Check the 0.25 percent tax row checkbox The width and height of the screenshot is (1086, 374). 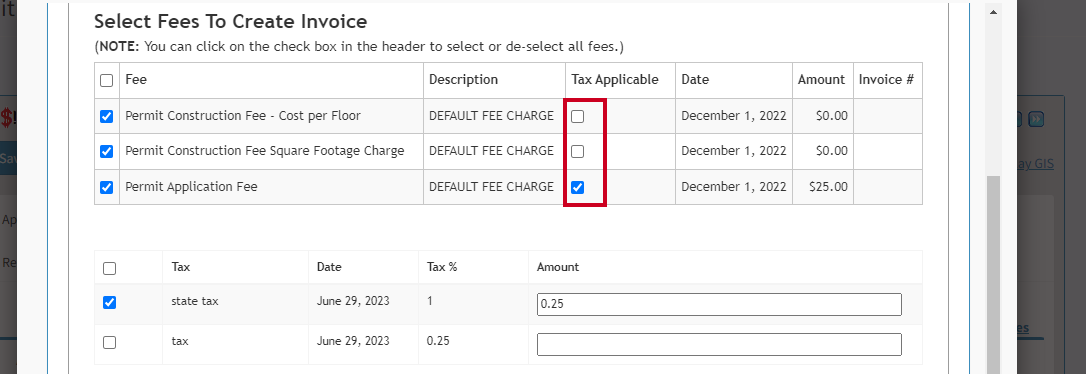pyautogui.click(x=109, y=342)
